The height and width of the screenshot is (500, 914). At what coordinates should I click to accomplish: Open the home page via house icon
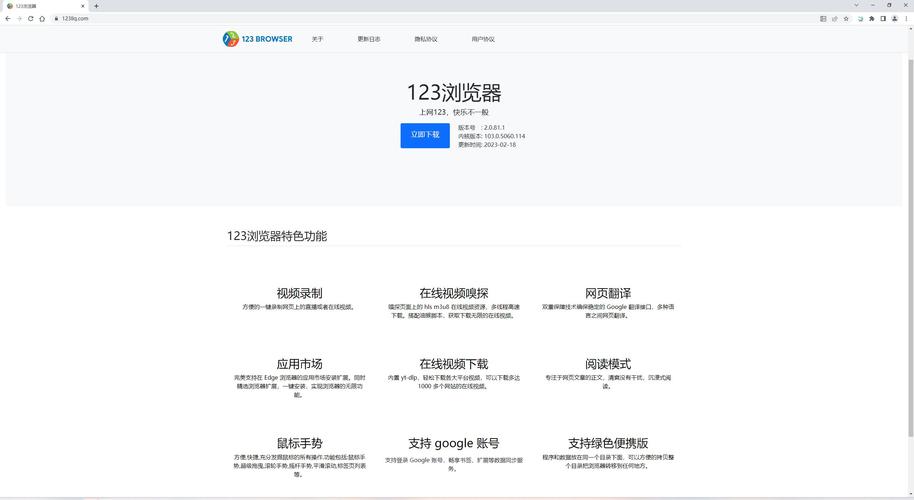click(x=42, y=19)
